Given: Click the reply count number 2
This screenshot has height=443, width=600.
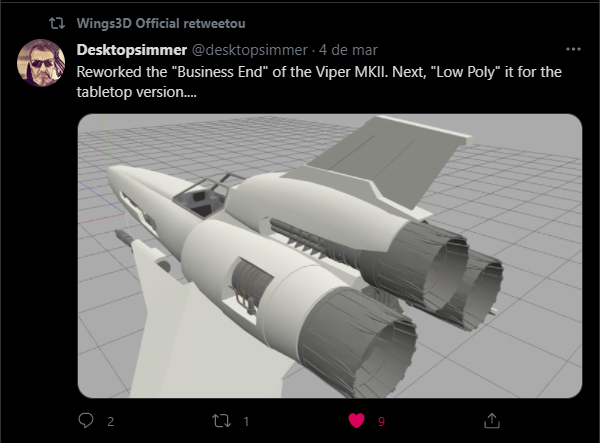Looking at the screenshot, I should 111,422.
